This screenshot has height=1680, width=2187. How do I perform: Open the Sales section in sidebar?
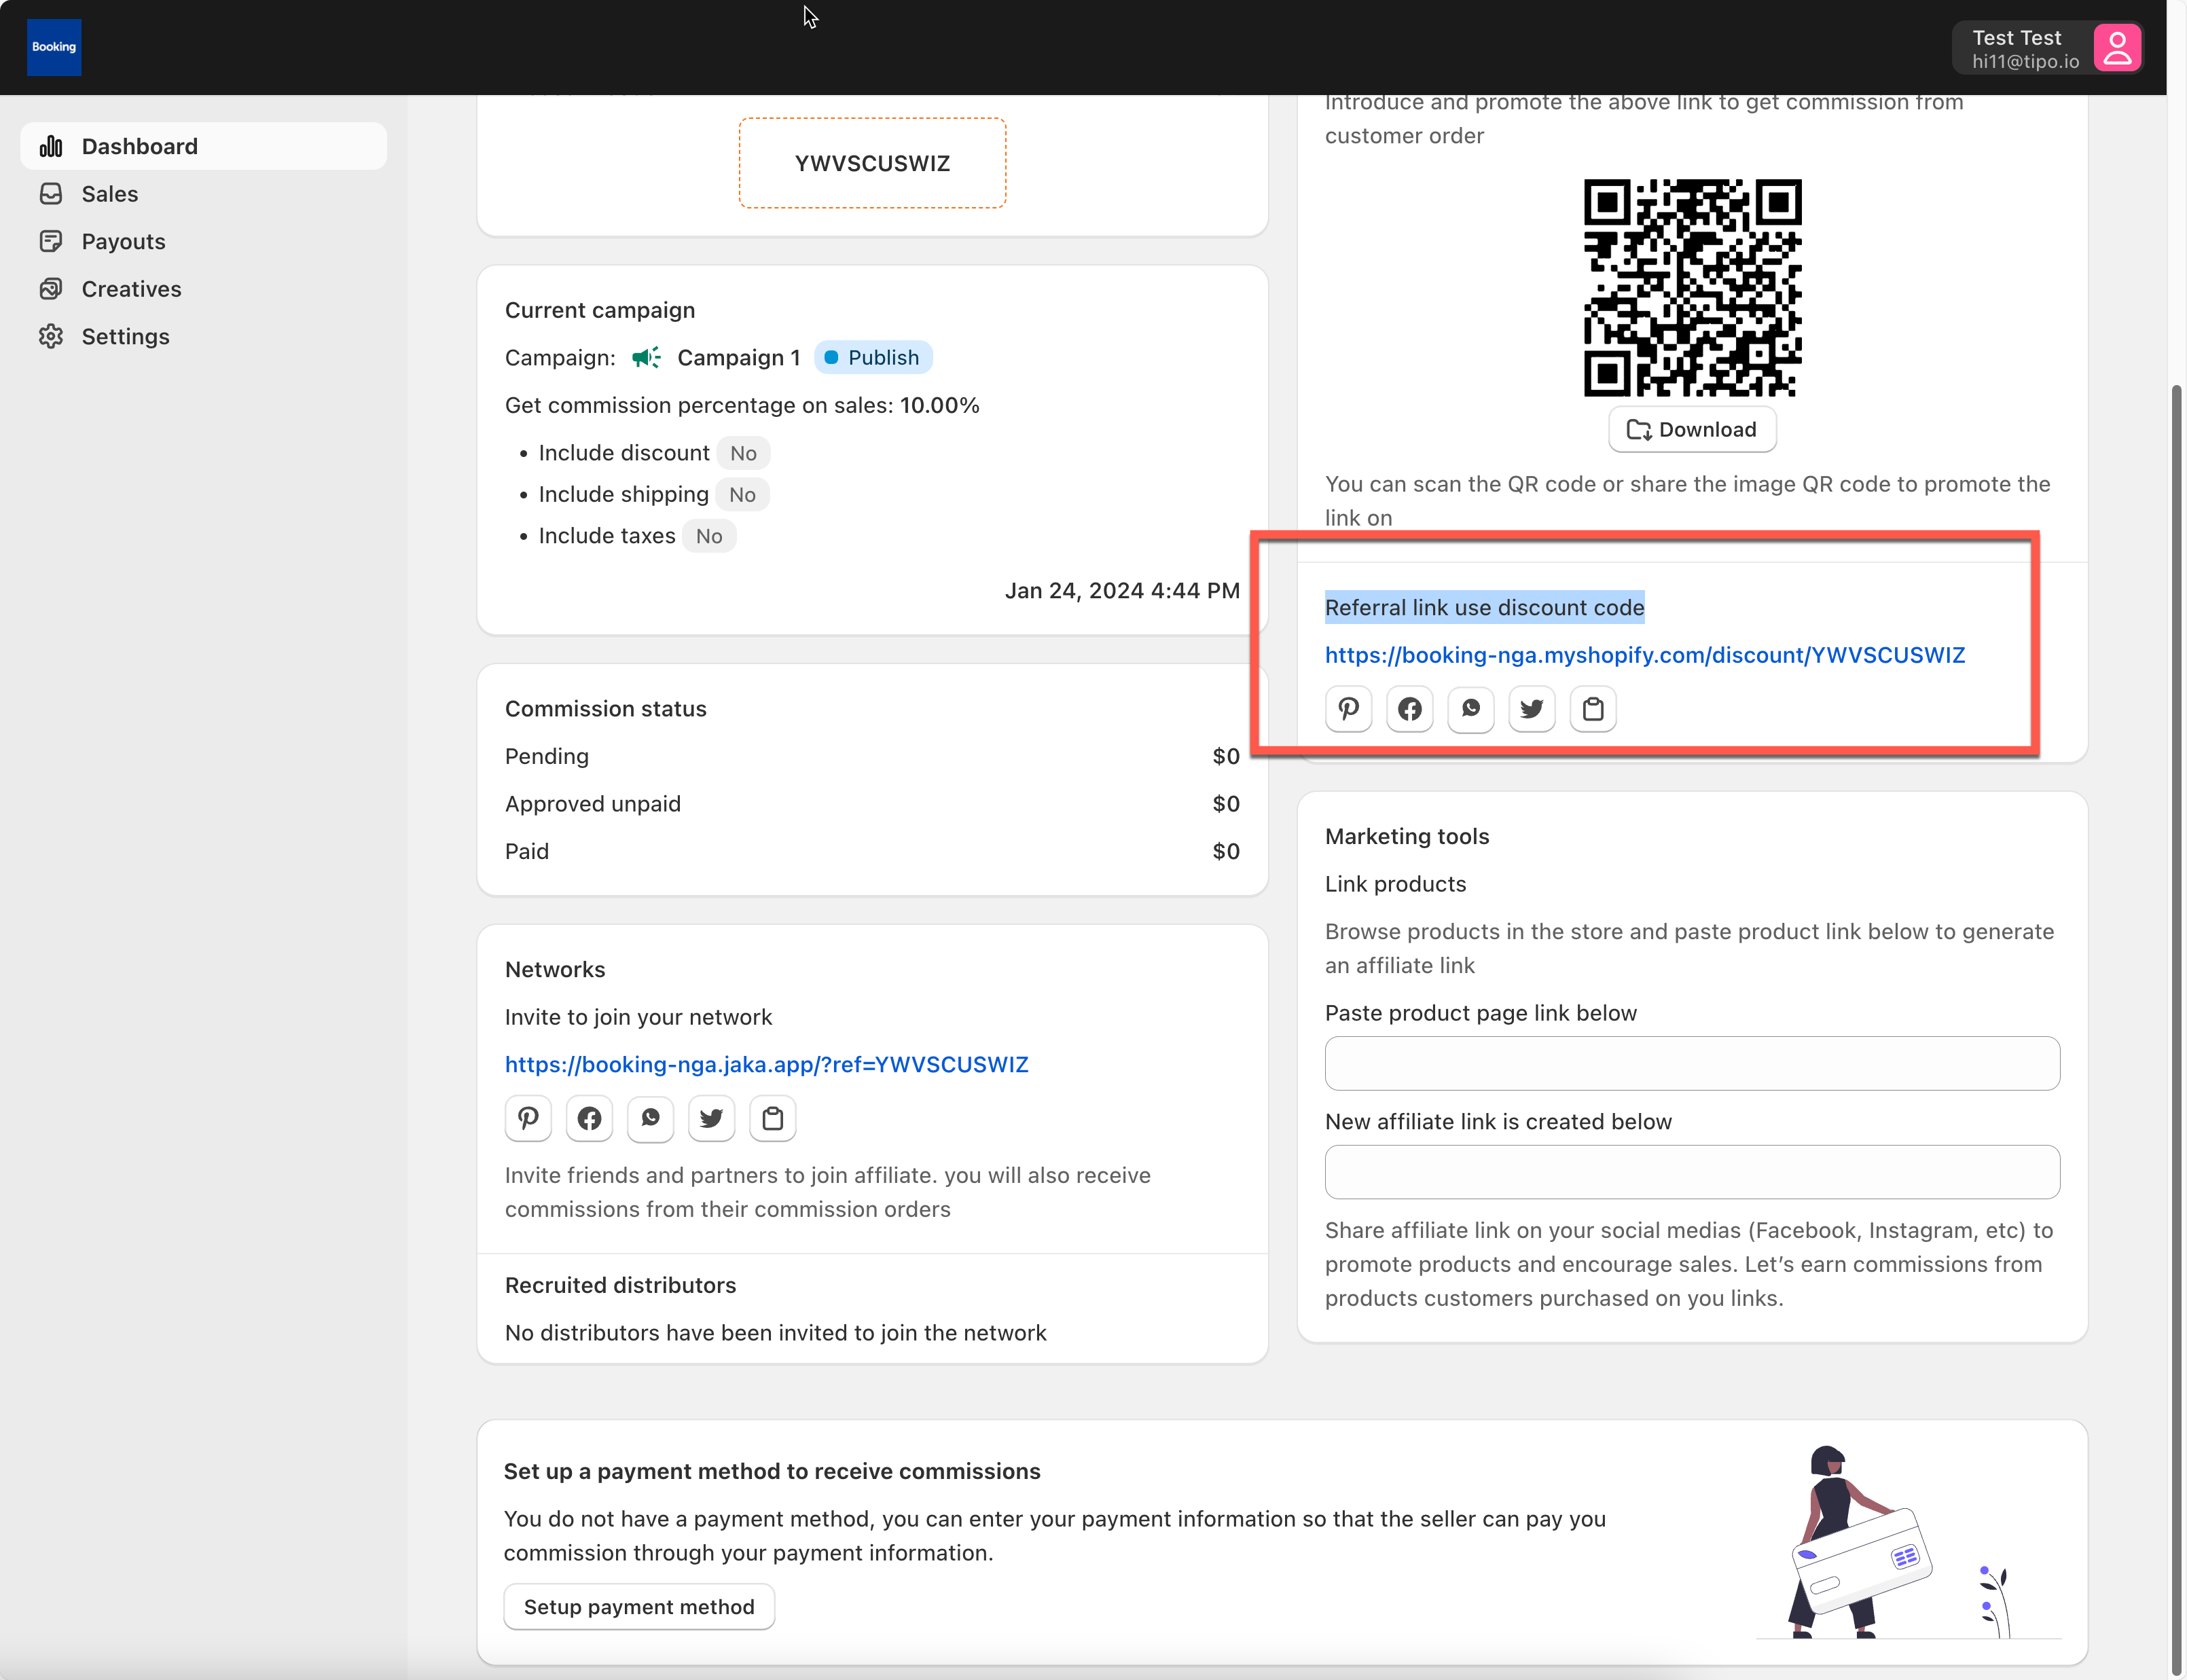pyautogui.click(x=109, y=194)
